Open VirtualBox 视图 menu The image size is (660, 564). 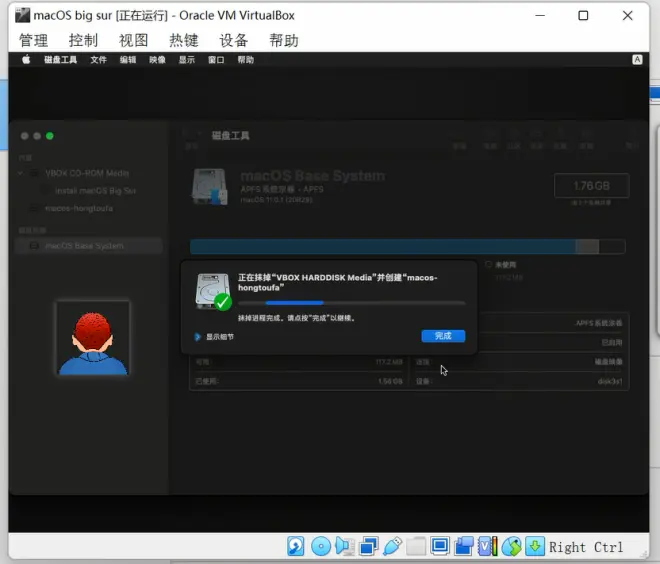click(x=133, y=40)
